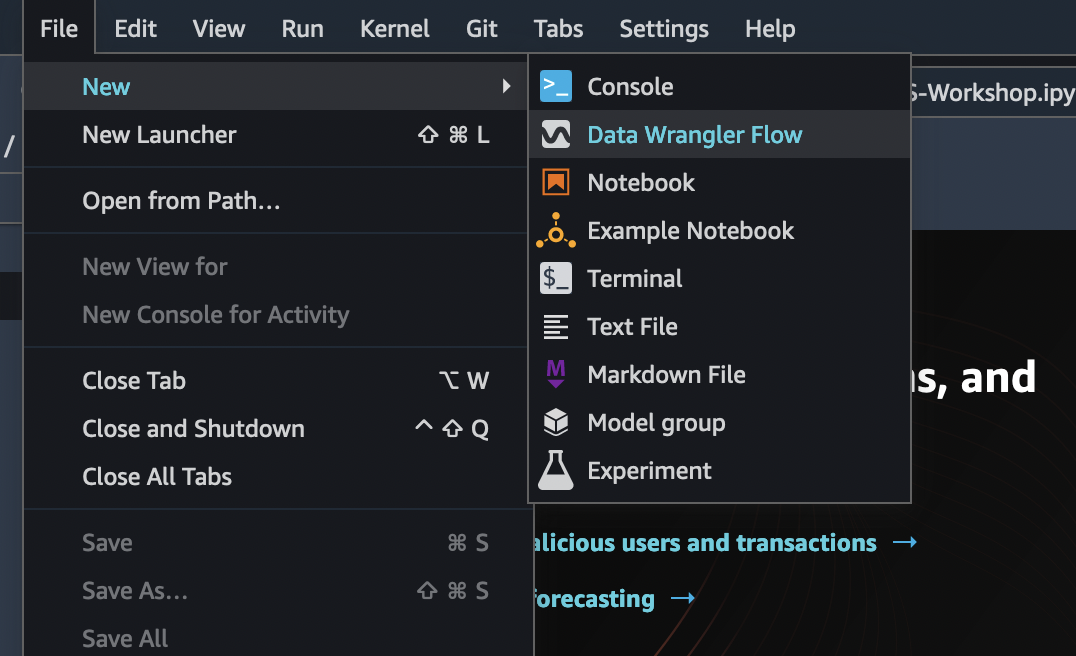The image size is (1076, 656).
Task: Click the purple Markdown File icon
Action: click(556, 374)
